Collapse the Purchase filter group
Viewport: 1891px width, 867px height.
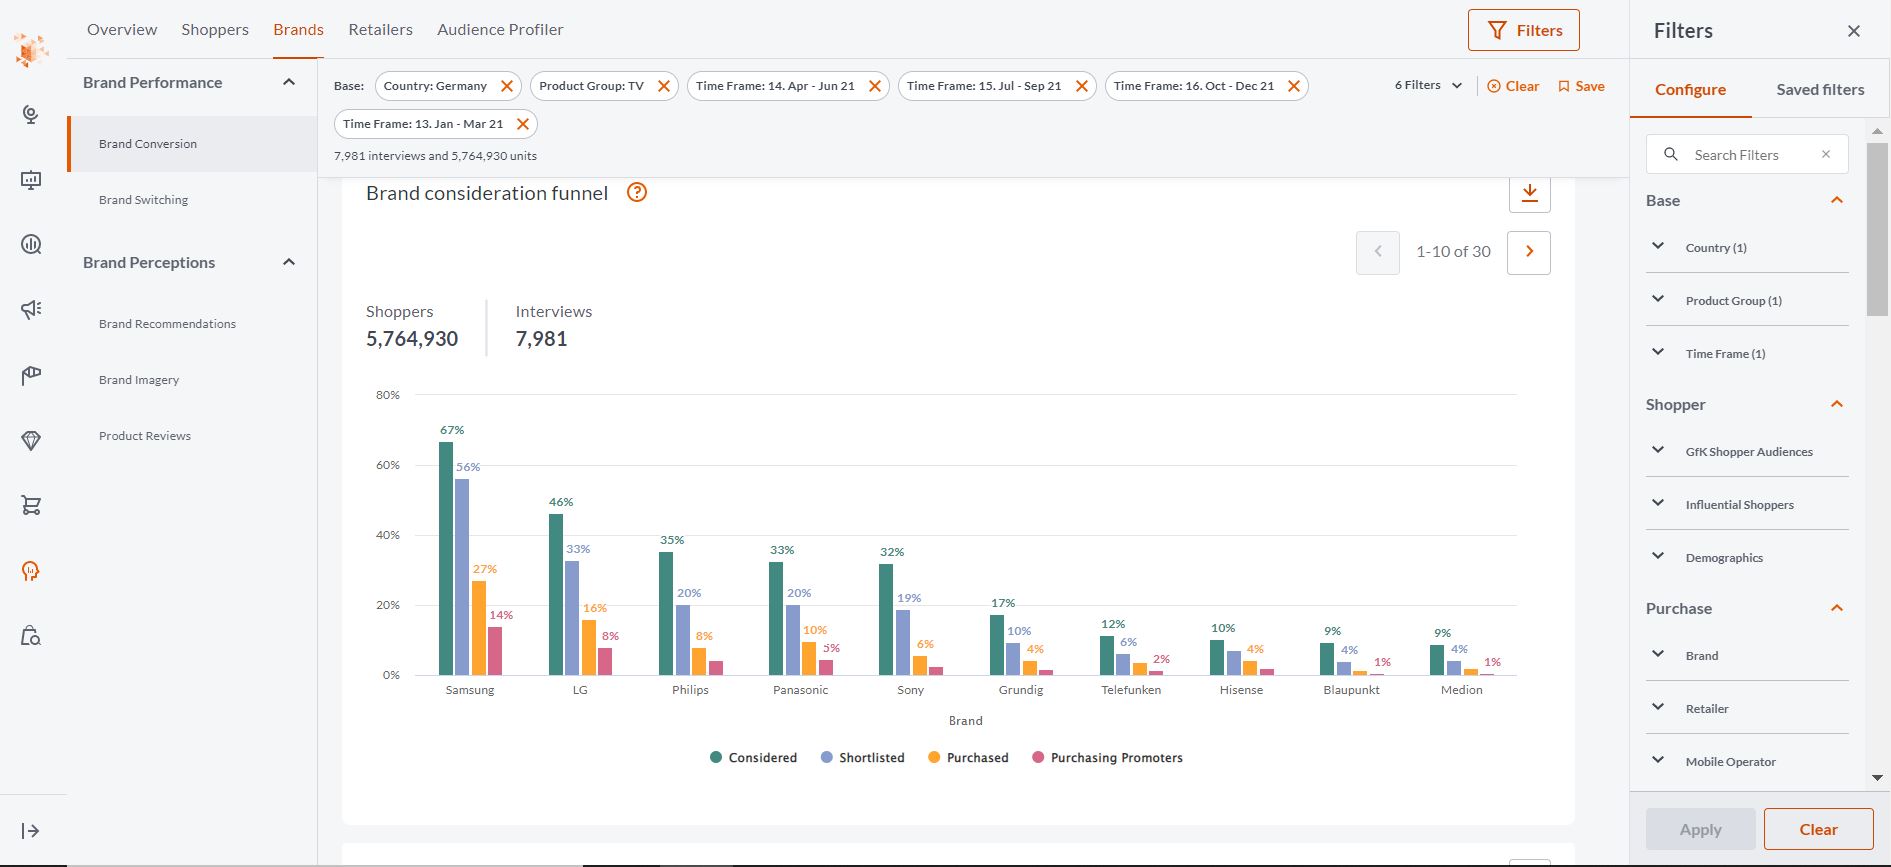pyautogui.click(x=1837, y=608)
